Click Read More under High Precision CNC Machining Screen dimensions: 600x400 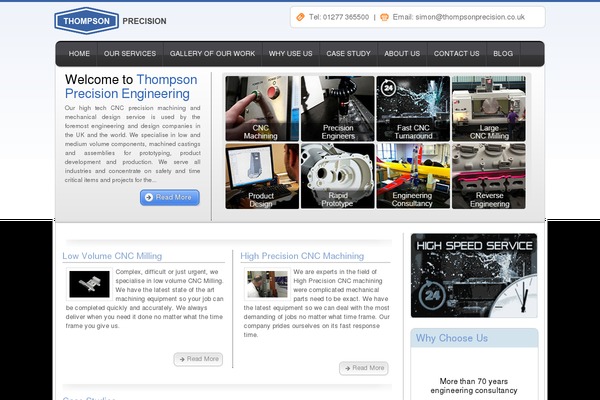click(x=364, y=368)
